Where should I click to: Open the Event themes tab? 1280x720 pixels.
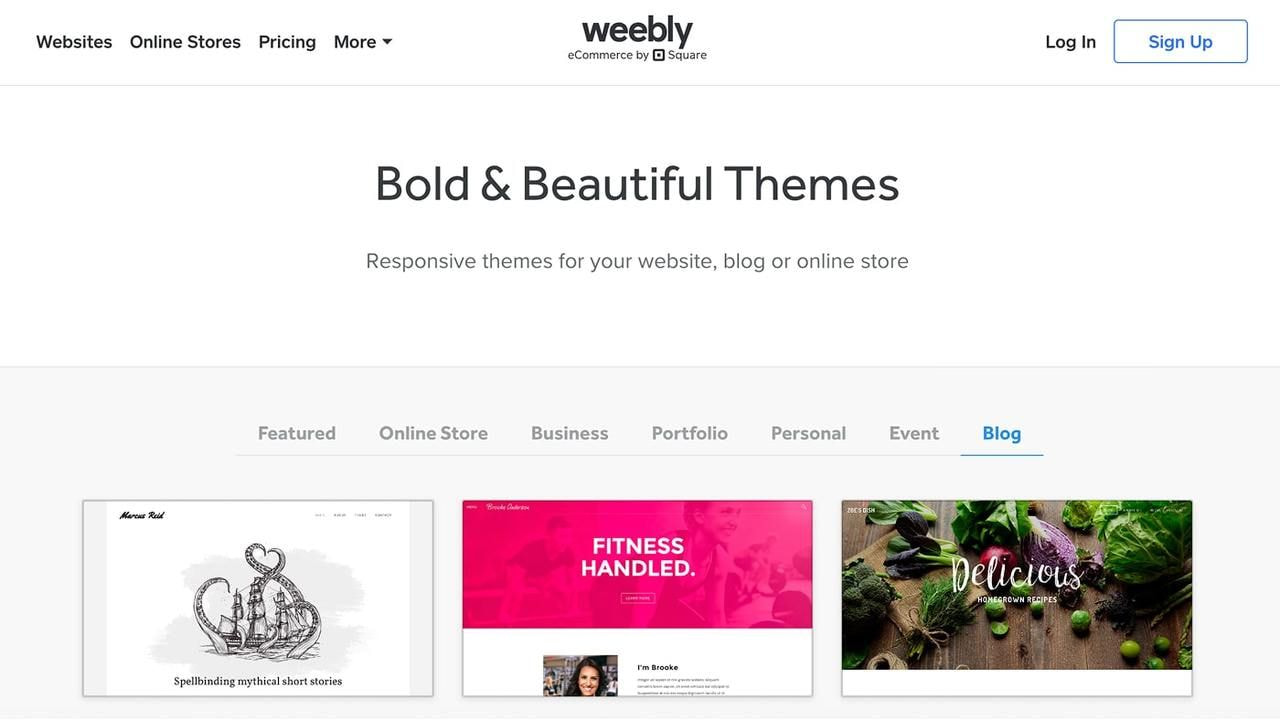coord(914,433)
